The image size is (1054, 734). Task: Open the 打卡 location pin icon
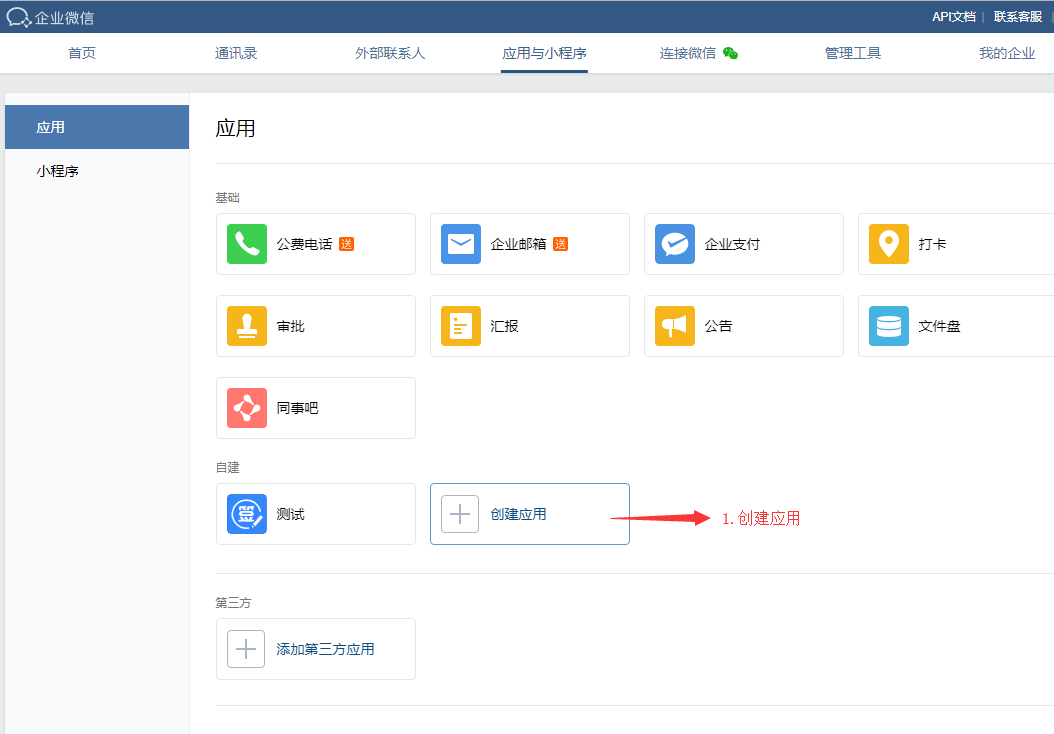[x=889, y=244]
